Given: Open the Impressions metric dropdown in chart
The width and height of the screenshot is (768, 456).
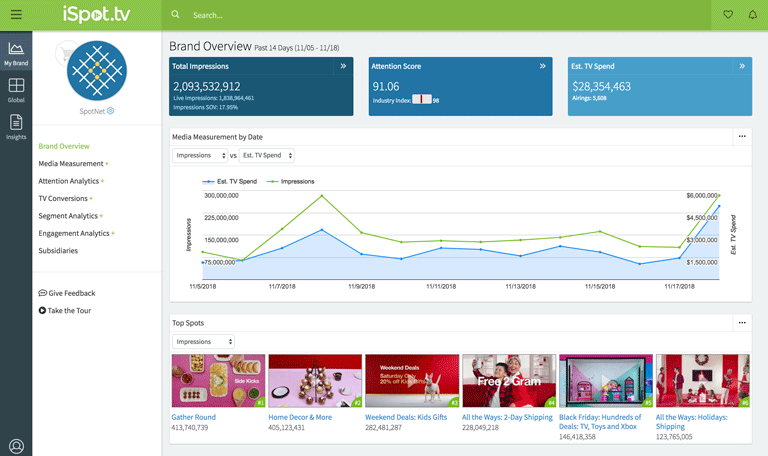Looking at the screenshot, I should click(x=200, y=156).
